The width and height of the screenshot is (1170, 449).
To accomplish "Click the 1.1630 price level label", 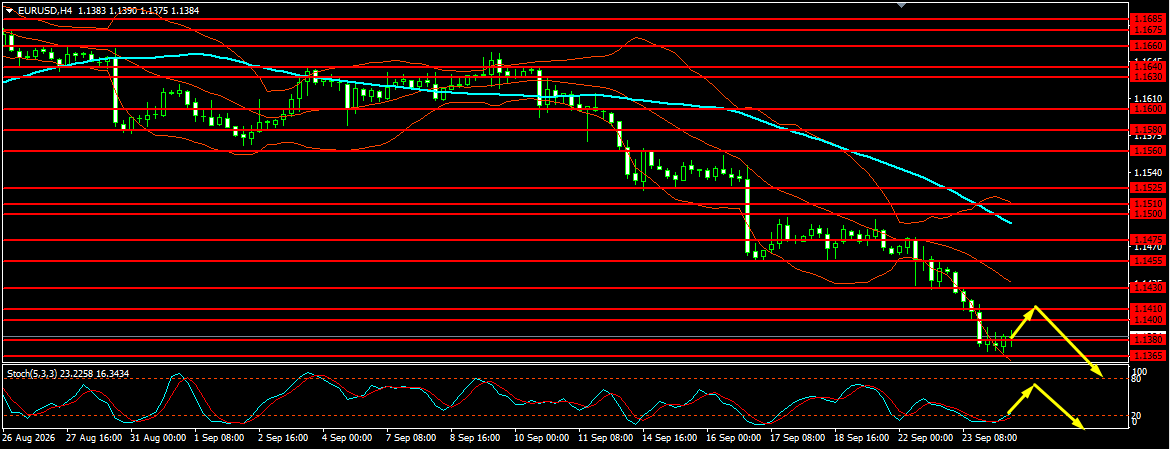I will tap(1147, 77).
